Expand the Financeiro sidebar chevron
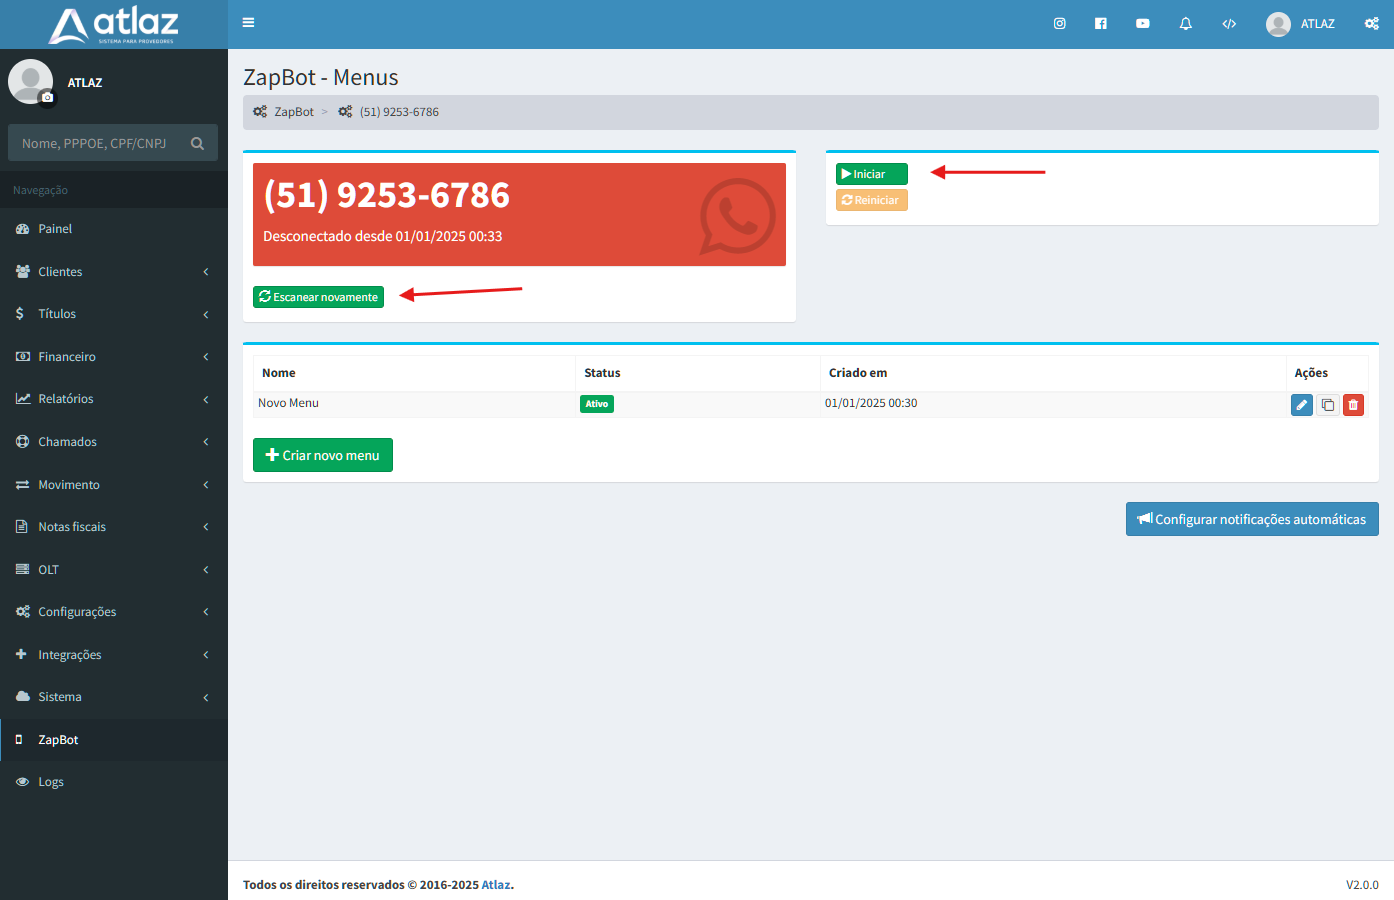This screenshot has height=900, width=1394. (x=206, y=357)
